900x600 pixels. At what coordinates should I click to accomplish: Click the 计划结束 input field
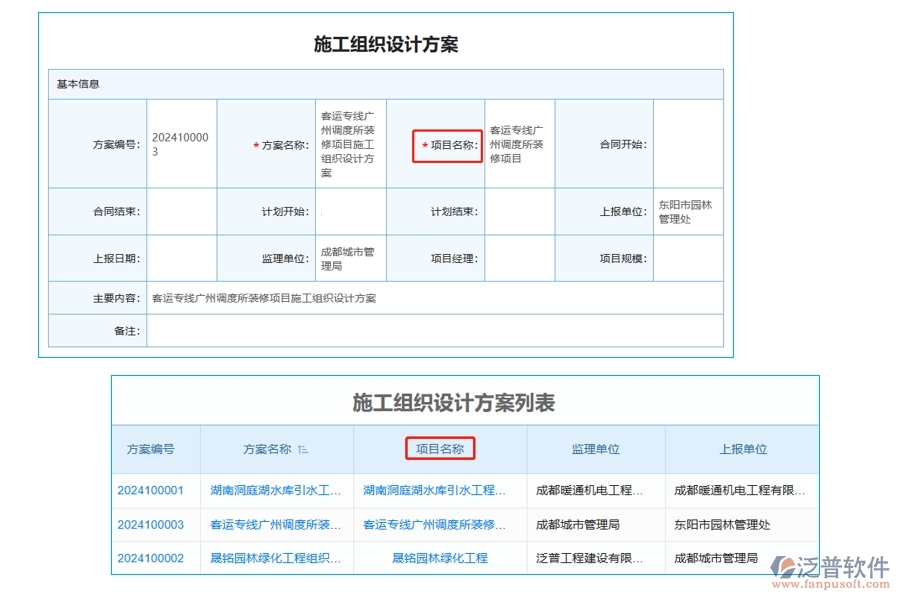click(x=520, y=210)
